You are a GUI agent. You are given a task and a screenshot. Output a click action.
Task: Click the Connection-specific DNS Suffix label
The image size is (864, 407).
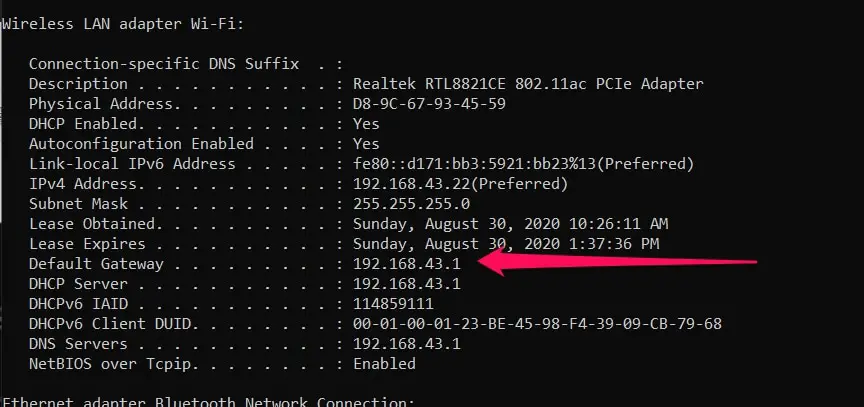point(164,64)
